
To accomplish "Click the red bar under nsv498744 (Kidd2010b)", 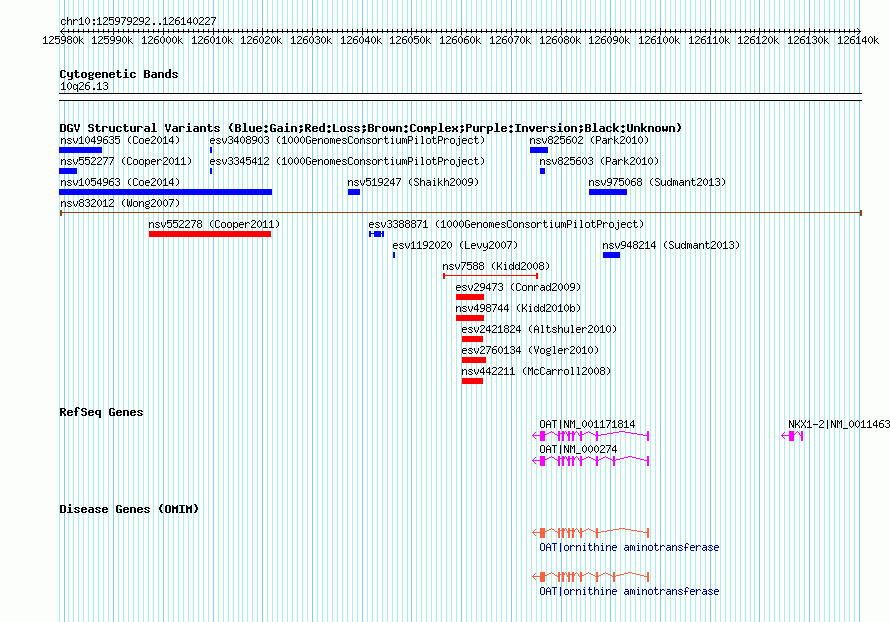I will [x=469, y=318].
